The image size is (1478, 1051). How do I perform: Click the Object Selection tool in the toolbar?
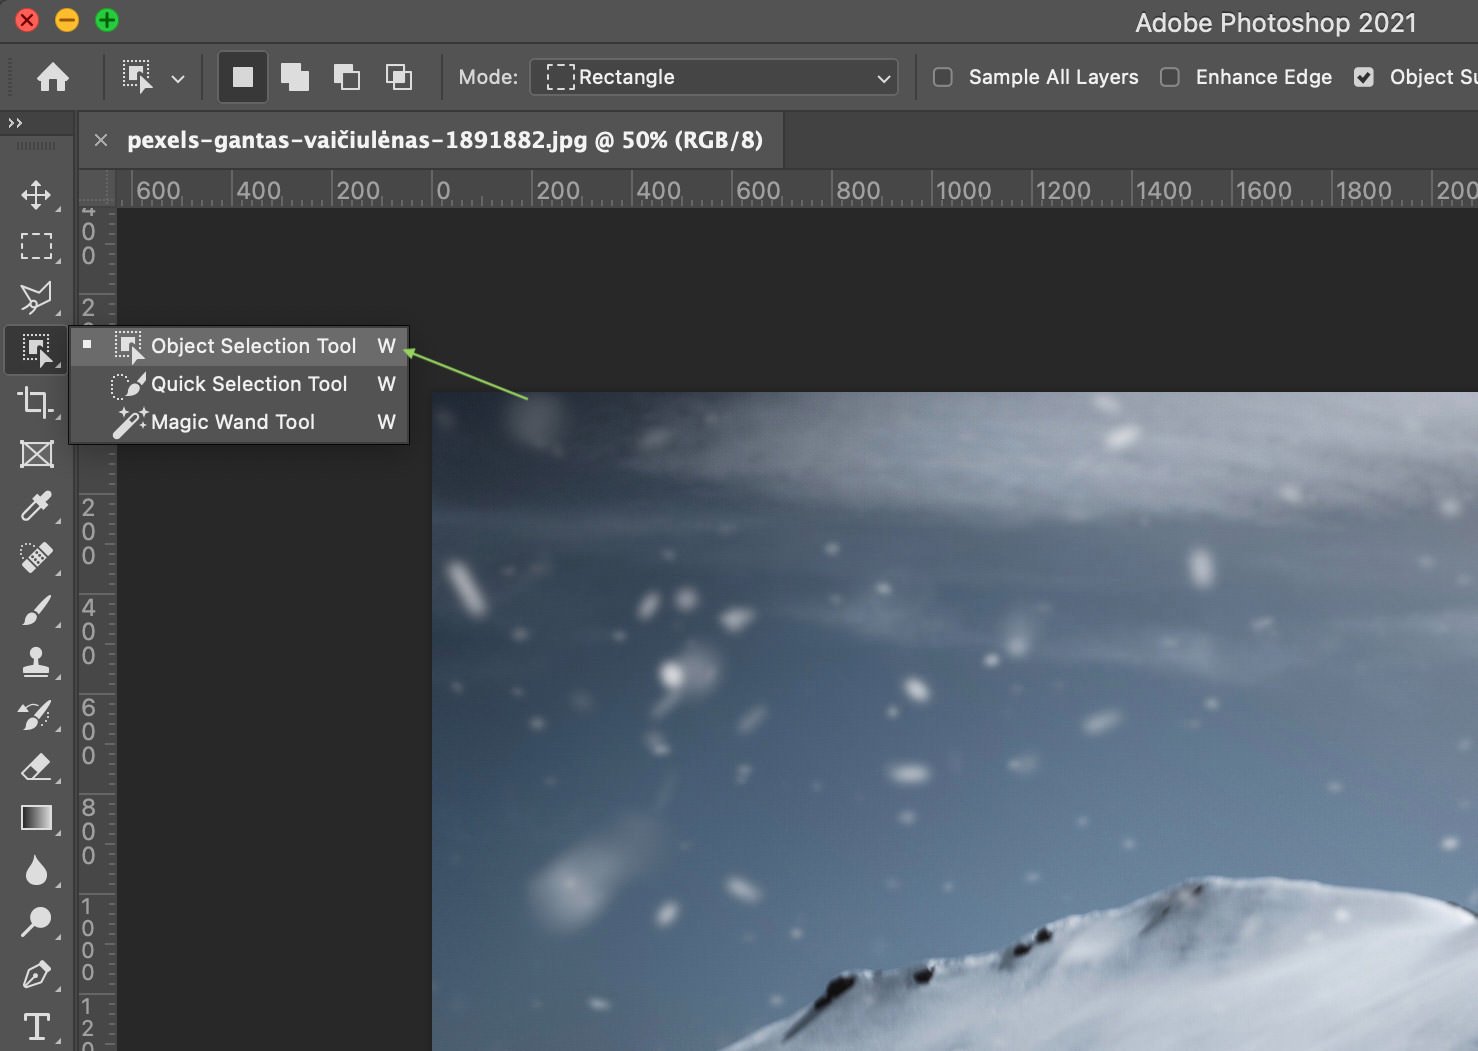coord(37,350)
